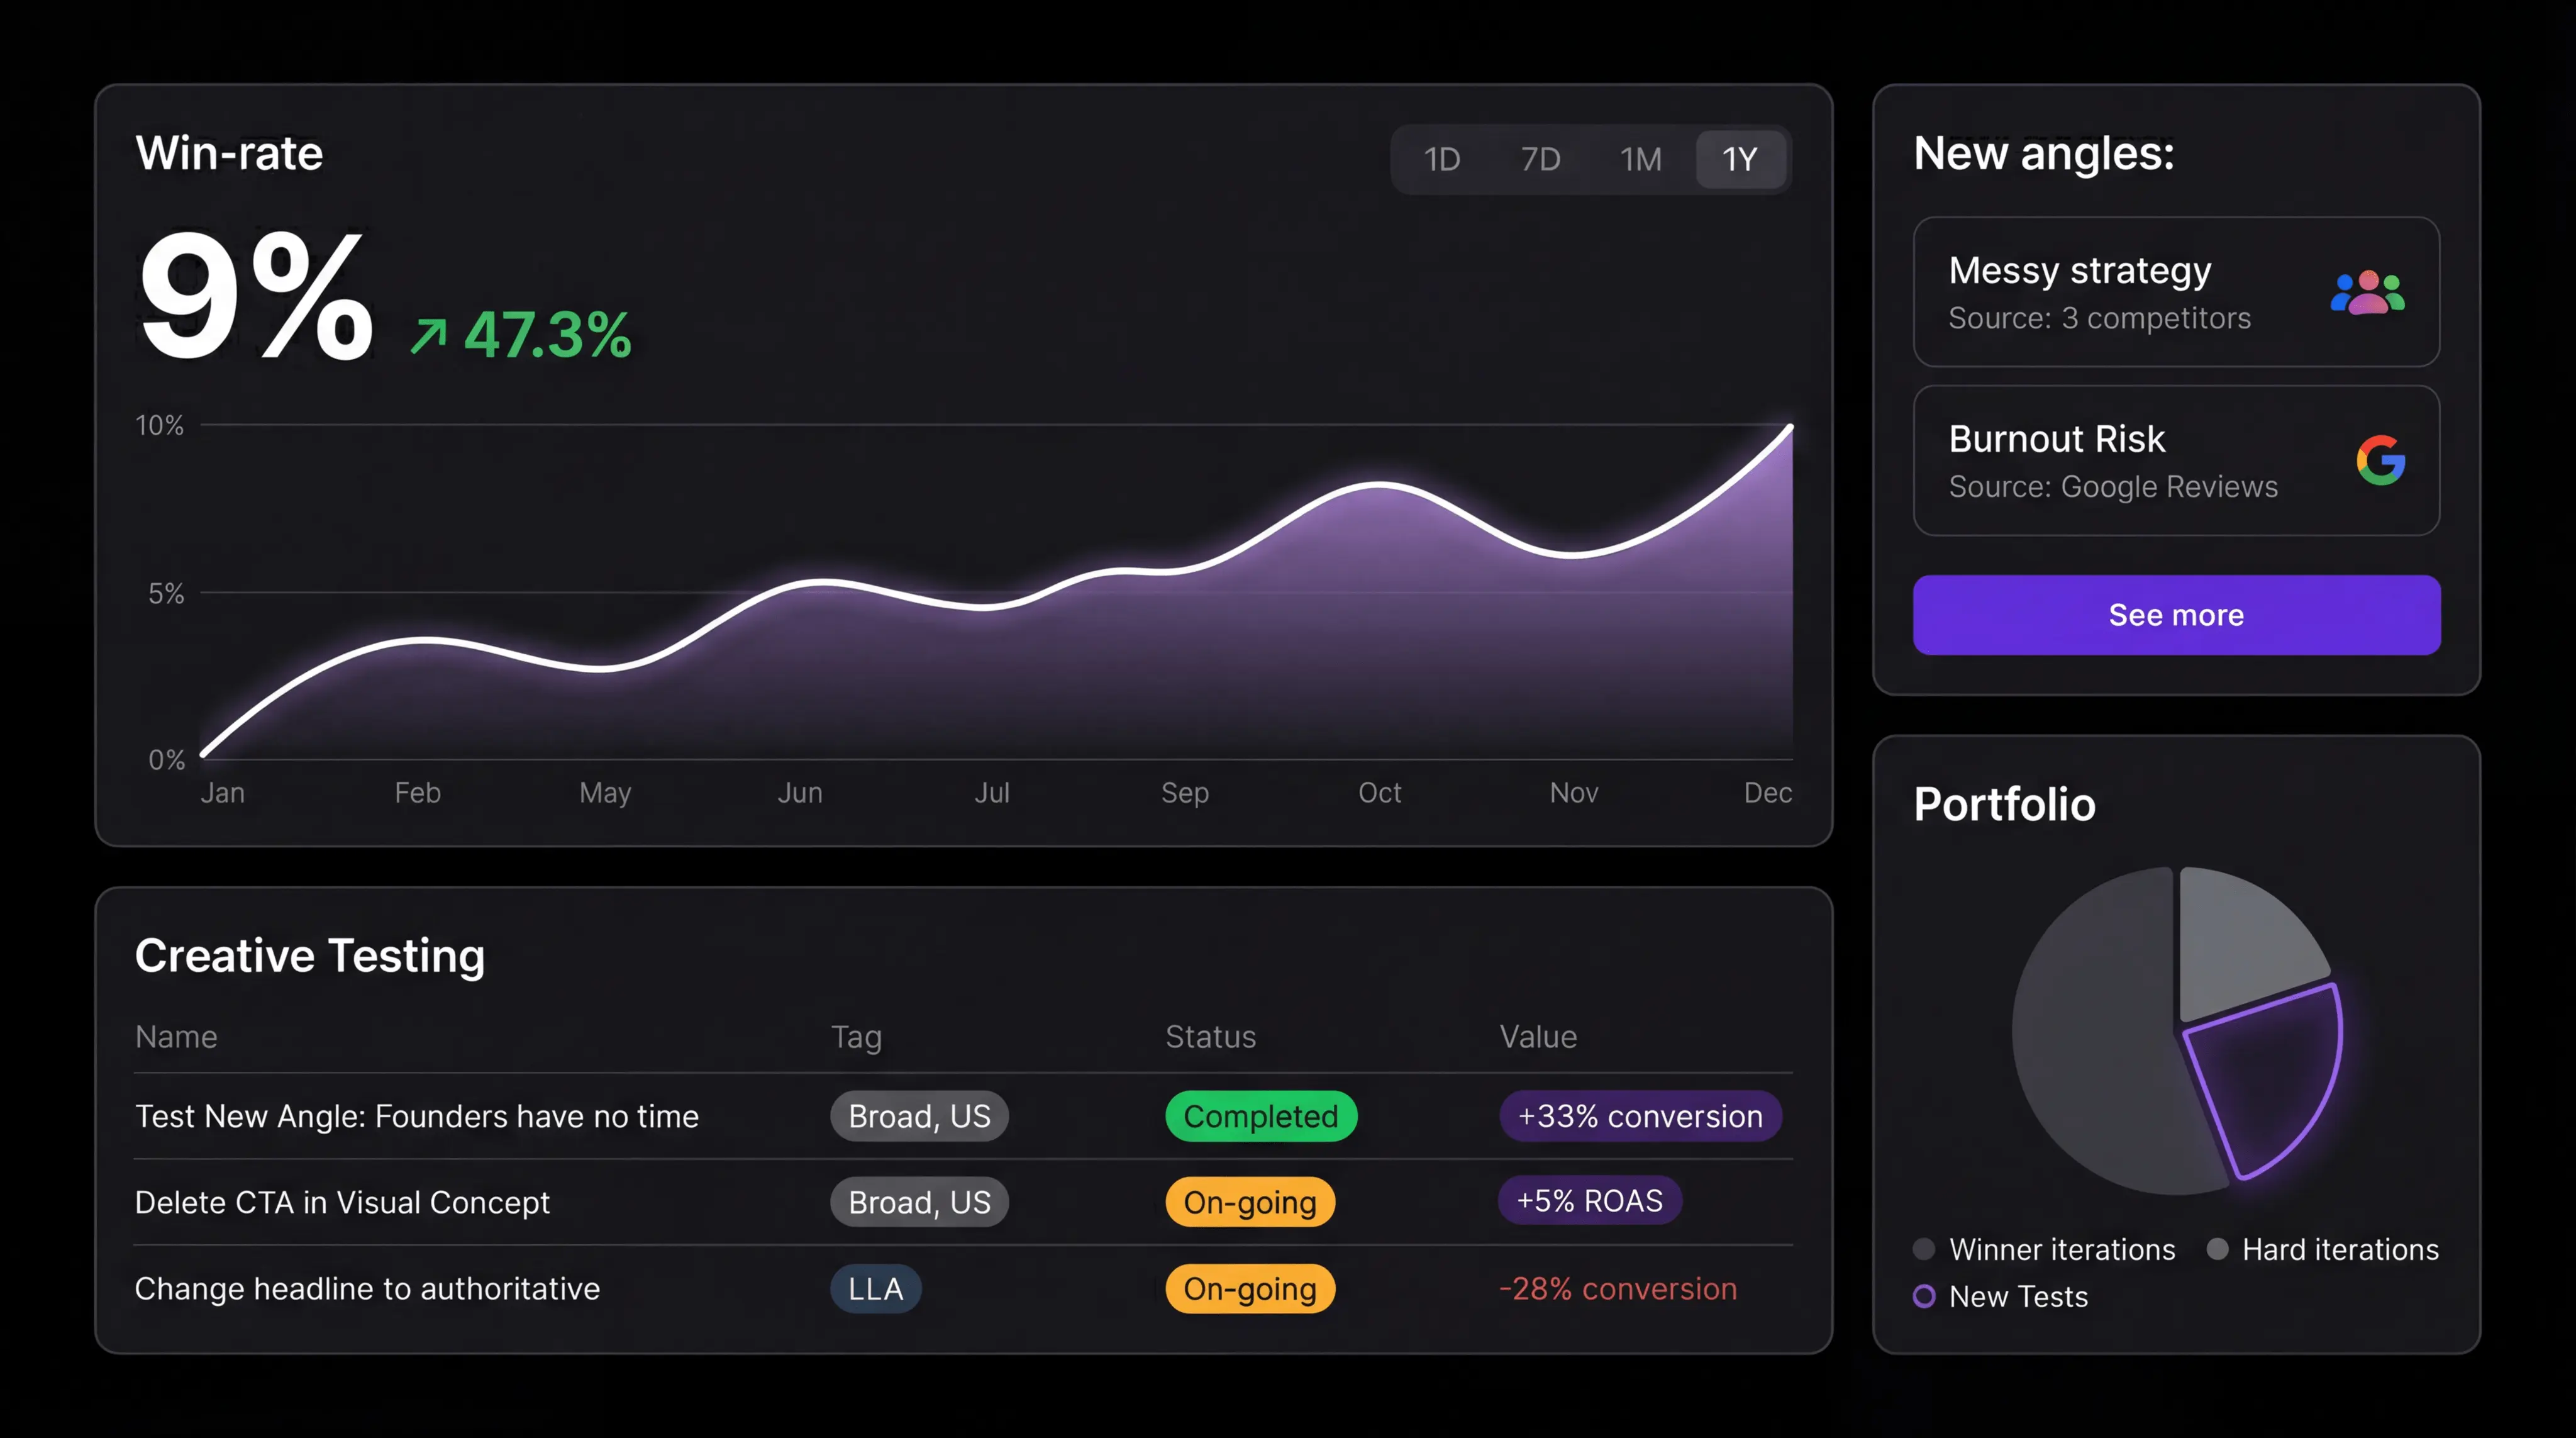Open Delete CTA in Visual Concept row

pos(342,1202)
